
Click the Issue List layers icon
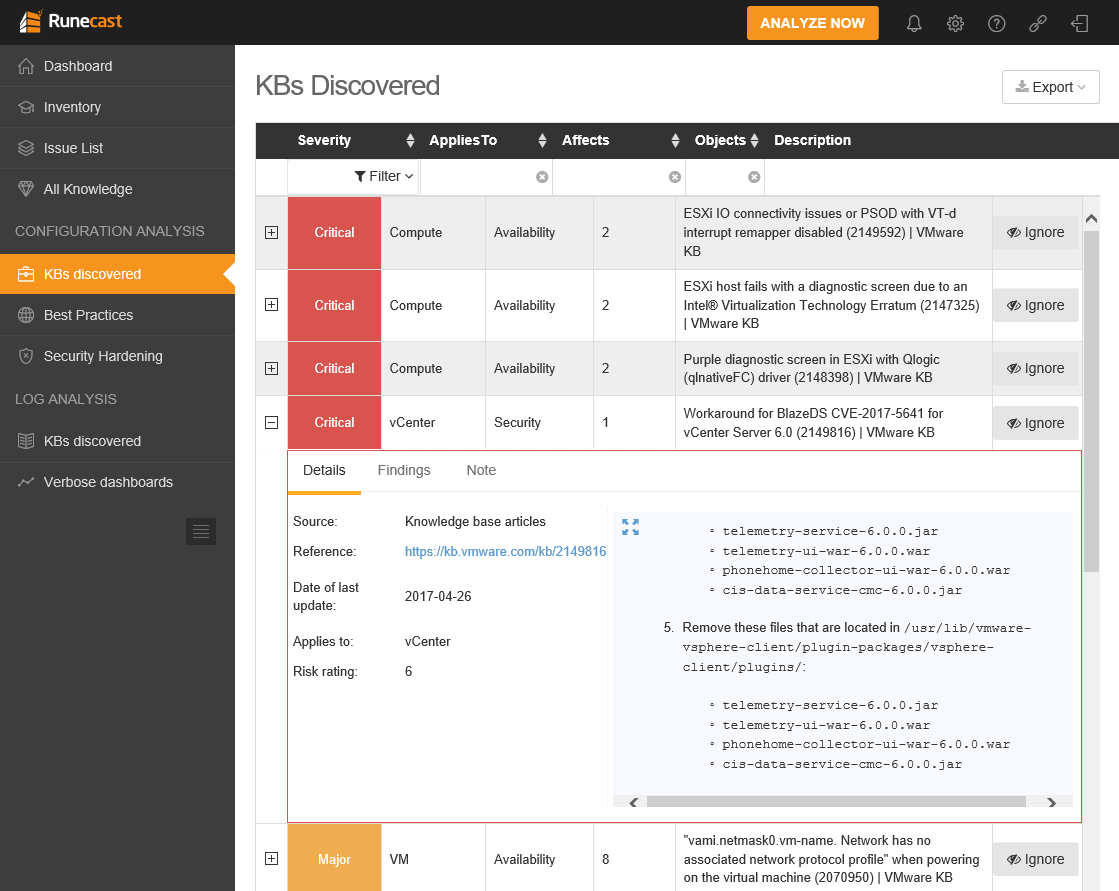click(x=26, y=148)
